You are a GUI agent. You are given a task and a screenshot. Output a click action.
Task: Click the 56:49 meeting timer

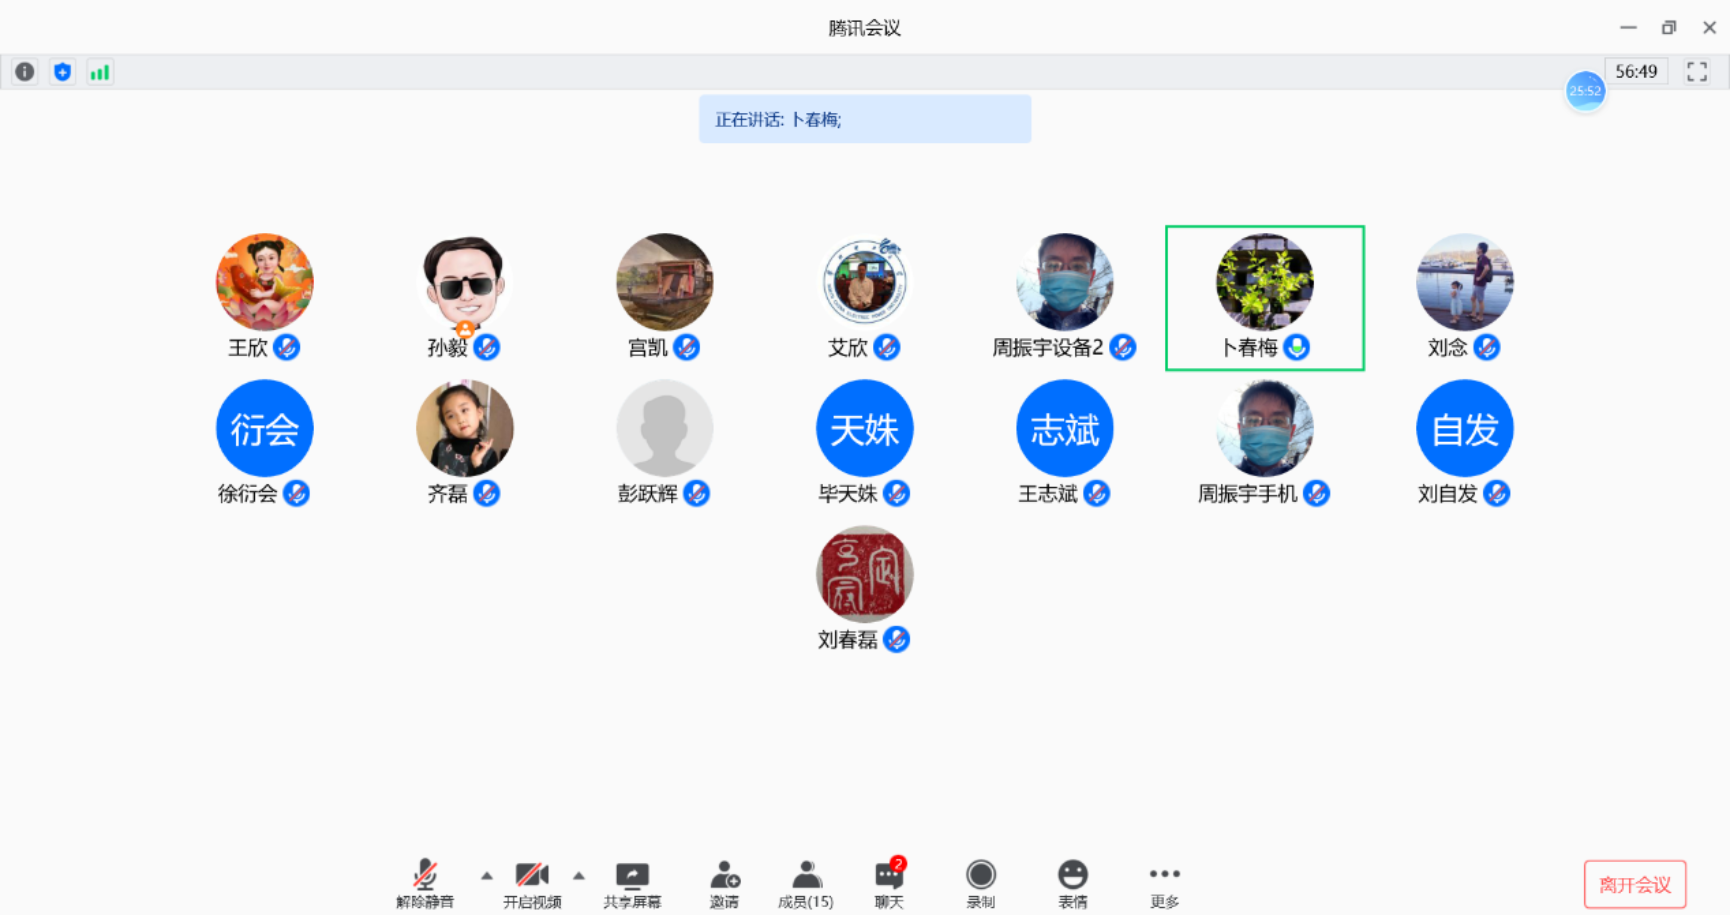(x=1636, y=72)
